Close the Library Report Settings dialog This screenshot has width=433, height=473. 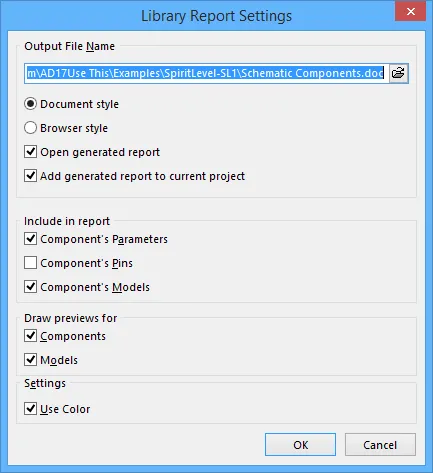tap(410, 12)
